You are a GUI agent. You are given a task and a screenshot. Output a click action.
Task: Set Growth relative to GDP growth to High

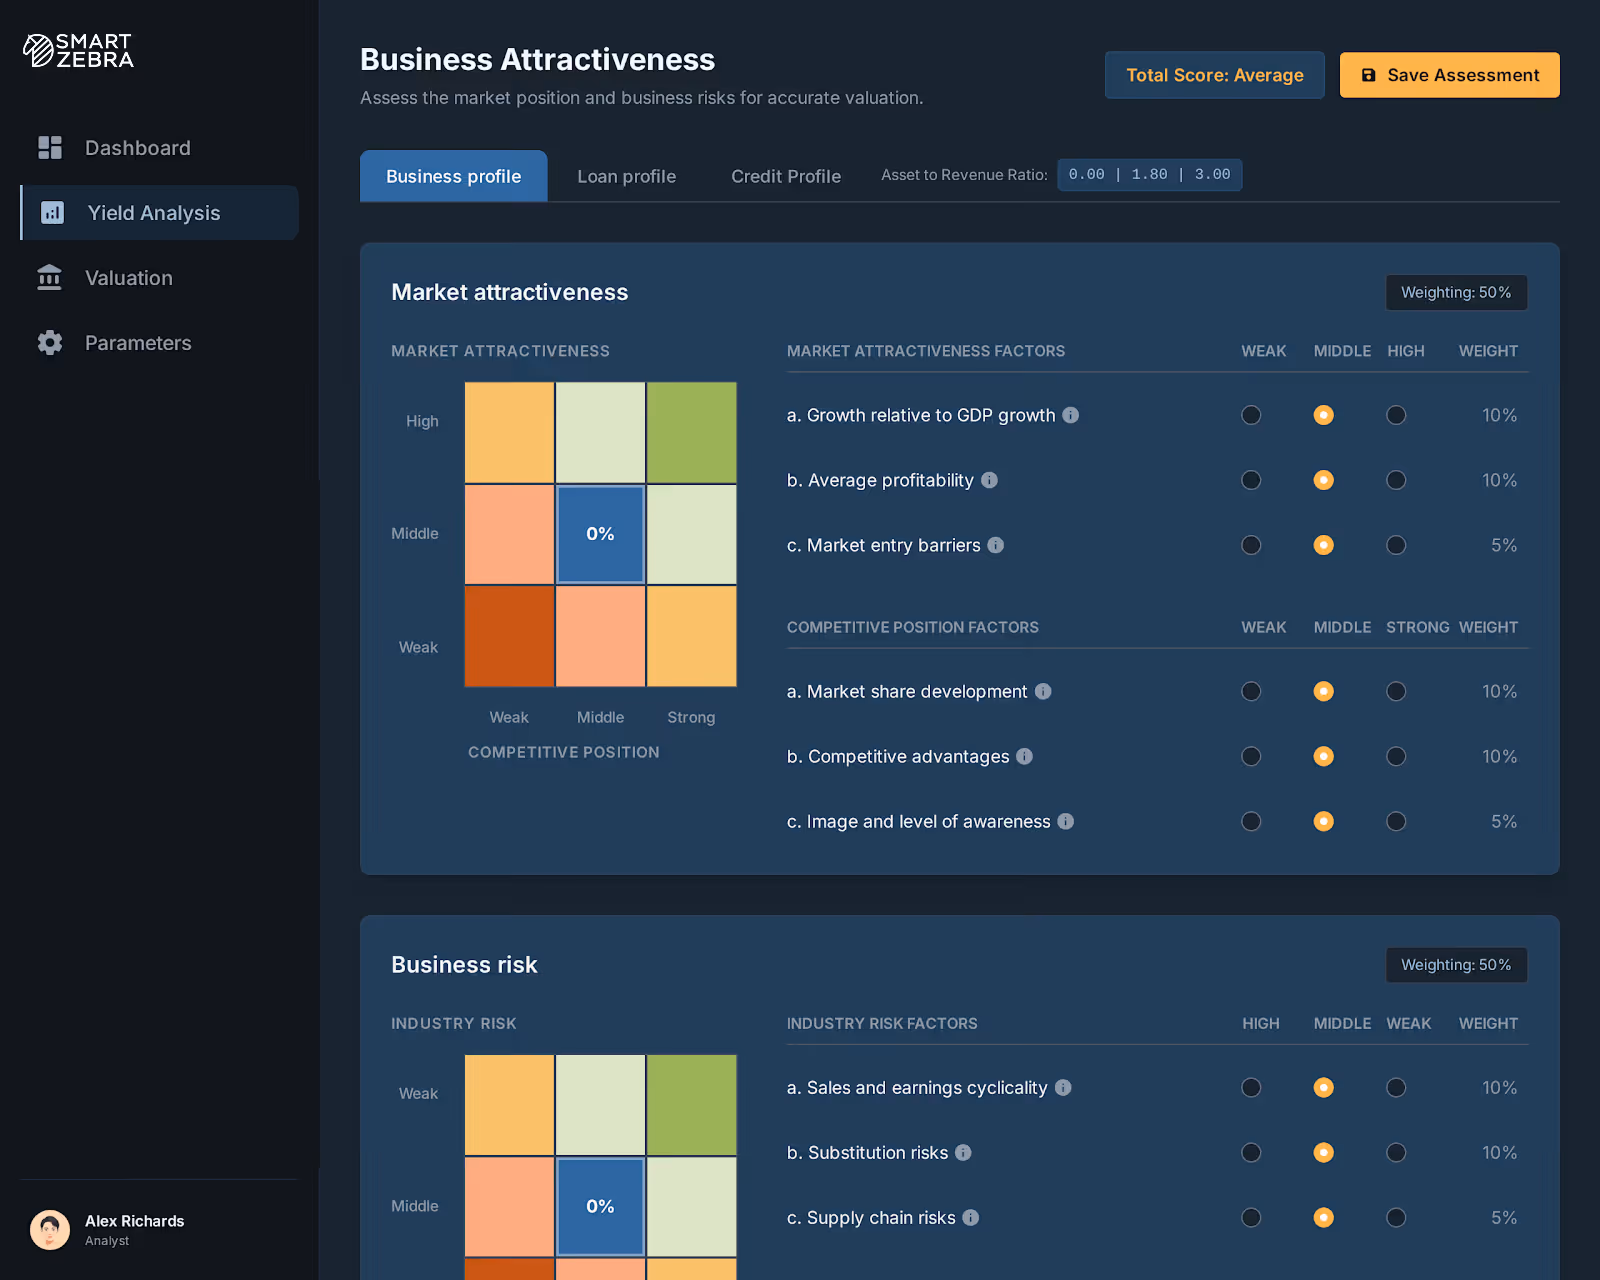pyautogui.click(x=1396, y=415)
